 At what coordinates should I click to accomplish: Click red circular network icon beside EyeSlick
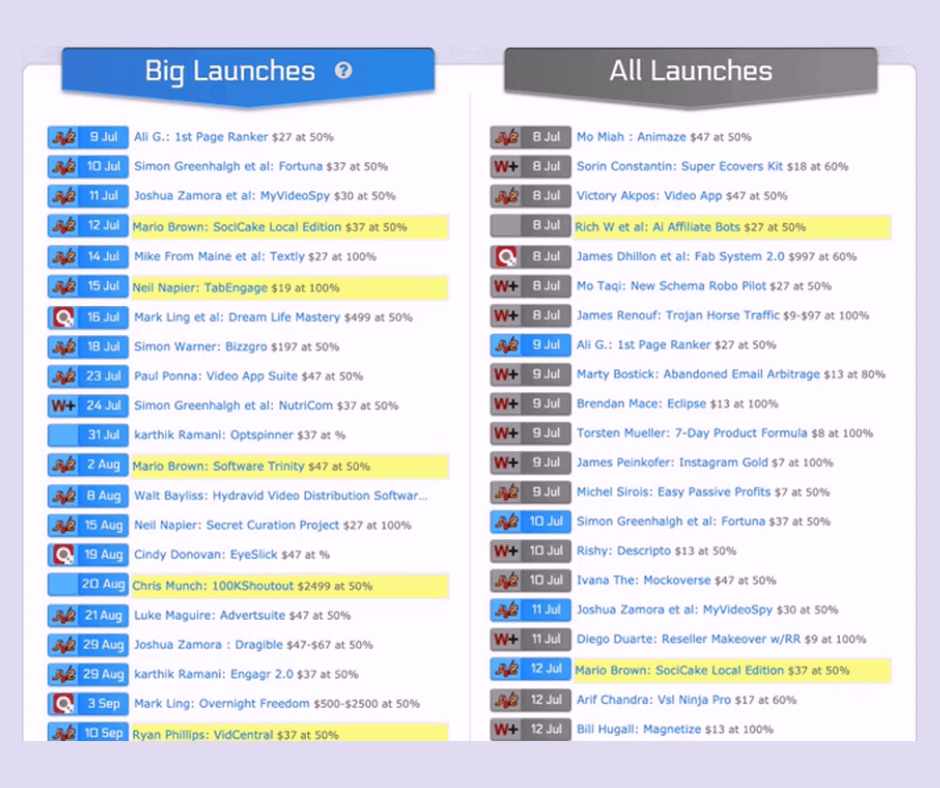(64, 555)
